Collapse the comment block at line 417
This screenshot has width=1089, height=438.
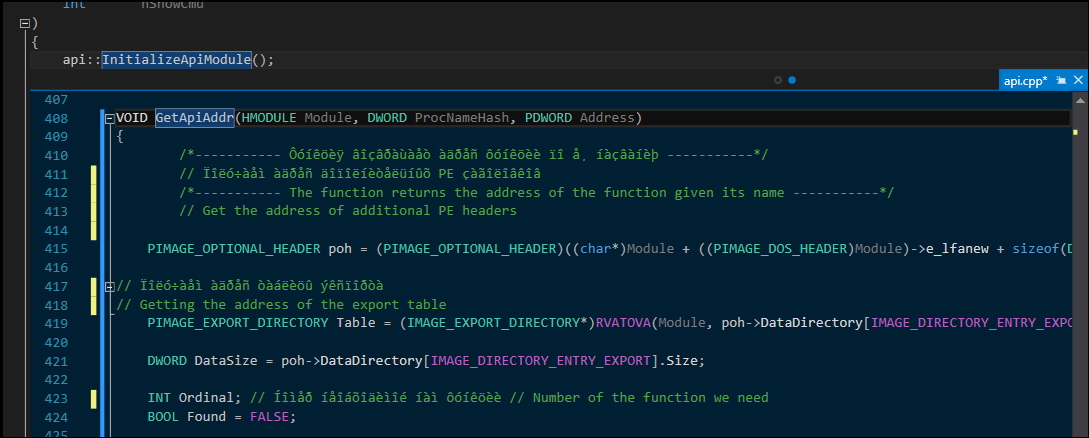(109, 287)
